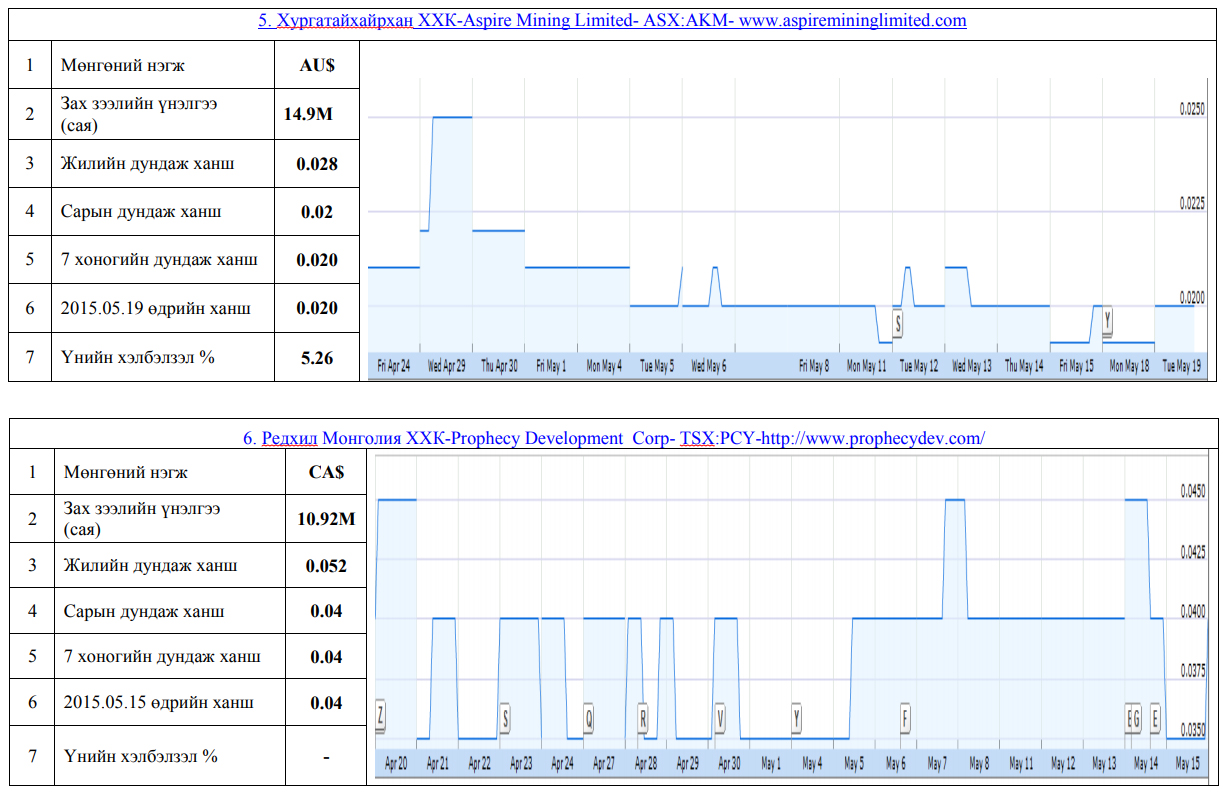Screen dimensions: 1223x794
Task: Select the Q event marker on Prophecy chart
Action: click(589, 717)
